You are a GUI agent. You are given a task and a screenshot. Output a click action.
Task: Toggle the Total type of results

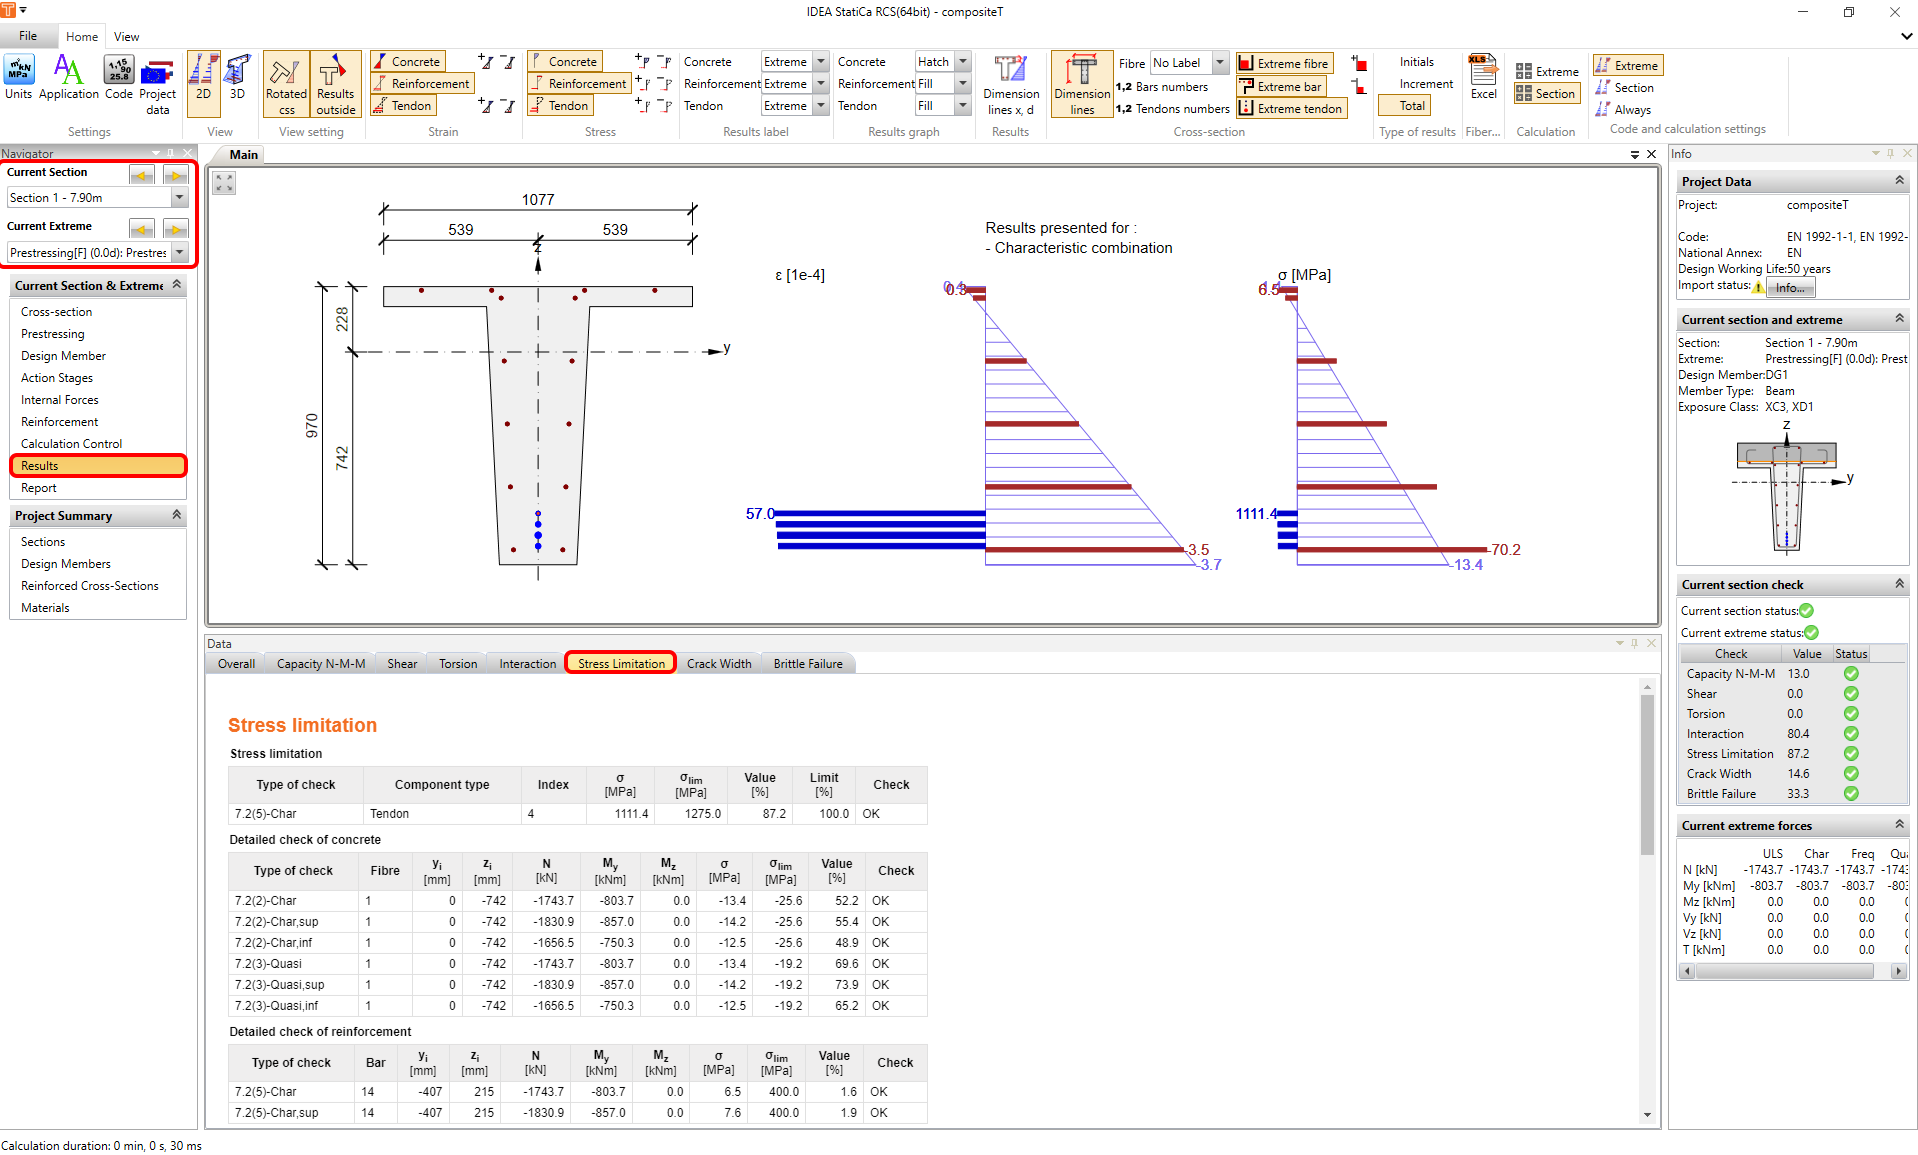[x=1411, y=106]
